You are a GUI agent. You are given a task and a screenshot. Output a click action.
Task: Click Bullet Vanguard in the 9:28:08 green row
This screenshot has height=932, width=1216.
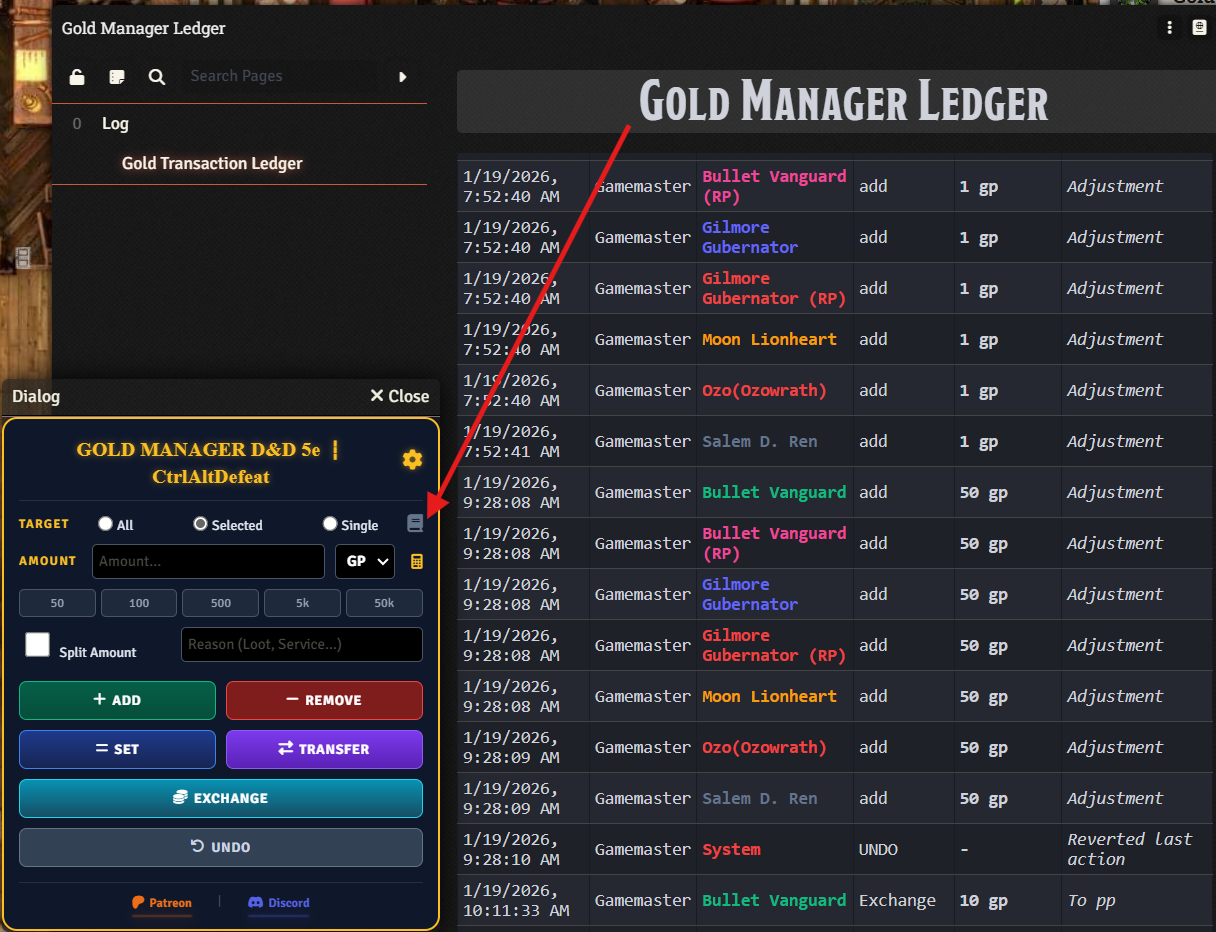[x=774, y=492]
